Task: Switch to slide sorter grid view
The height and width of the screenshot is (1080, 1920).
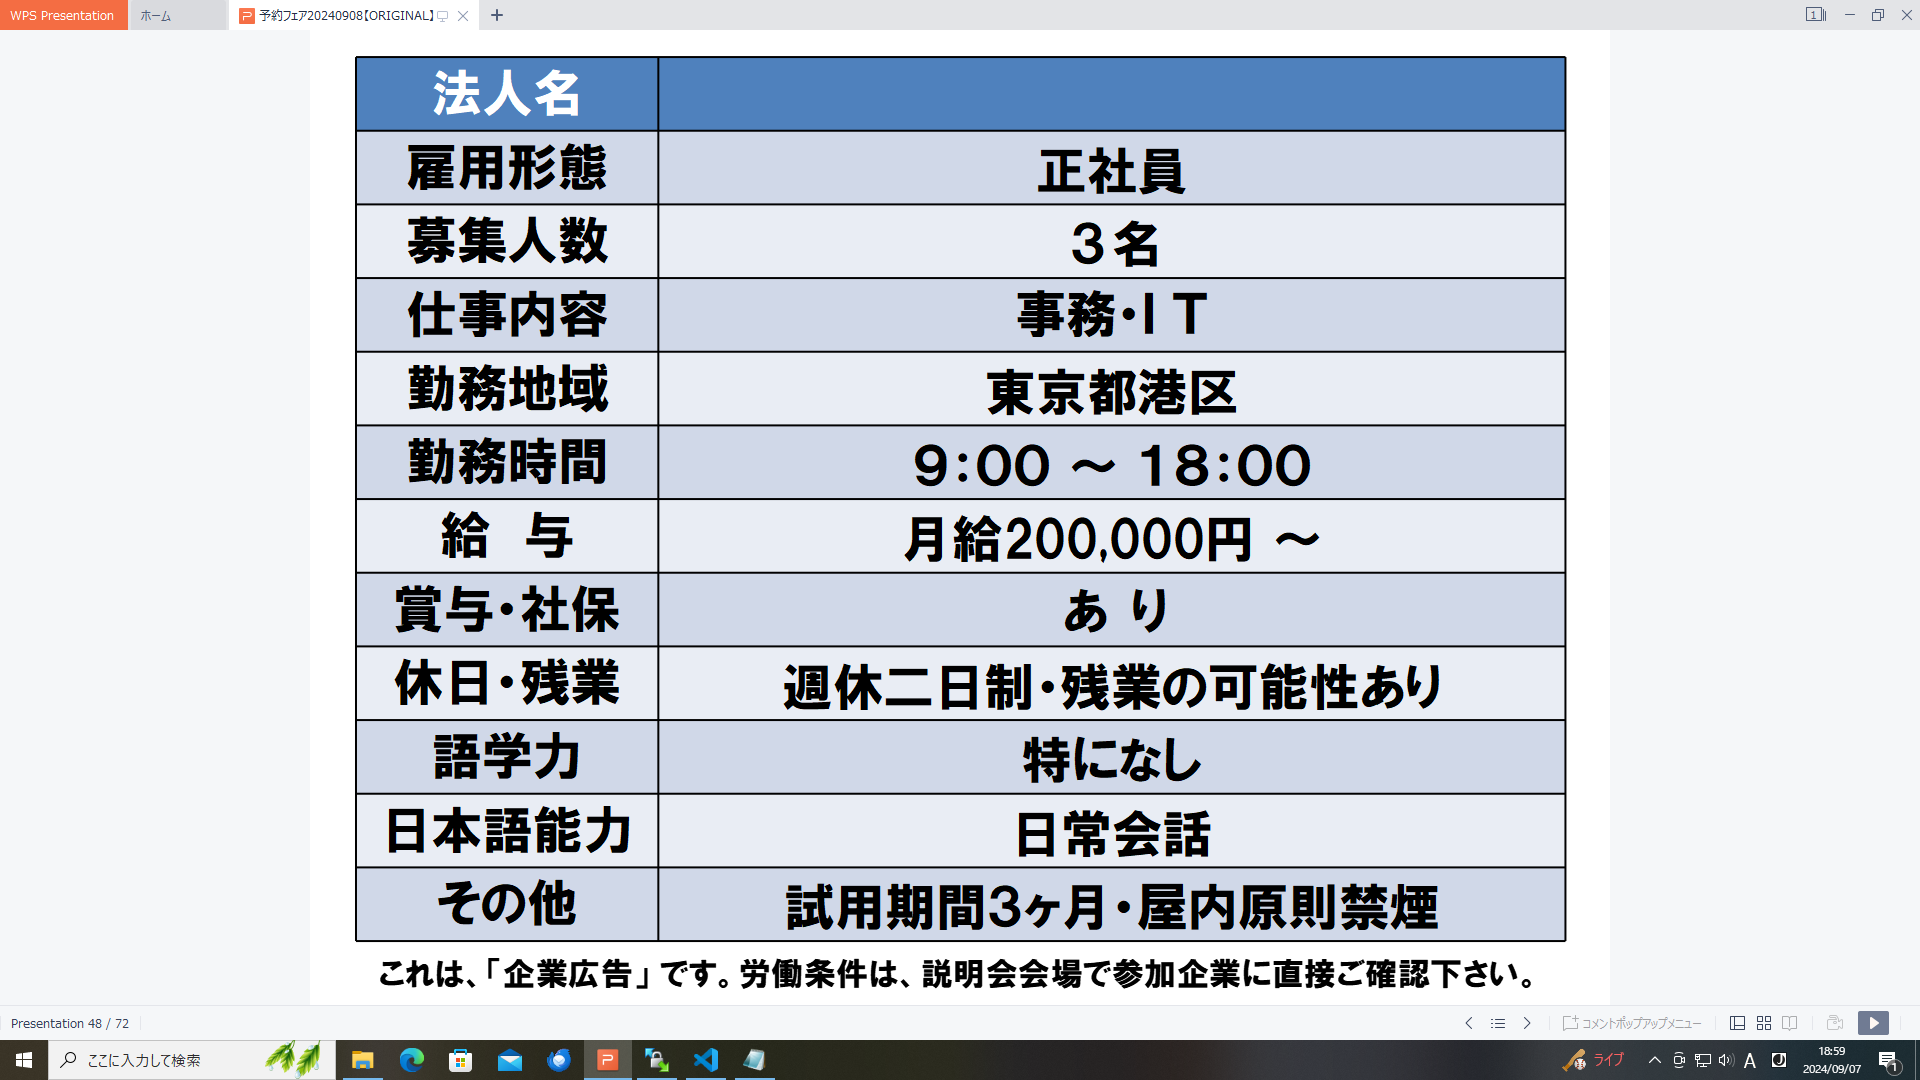Action: 1763,1023
